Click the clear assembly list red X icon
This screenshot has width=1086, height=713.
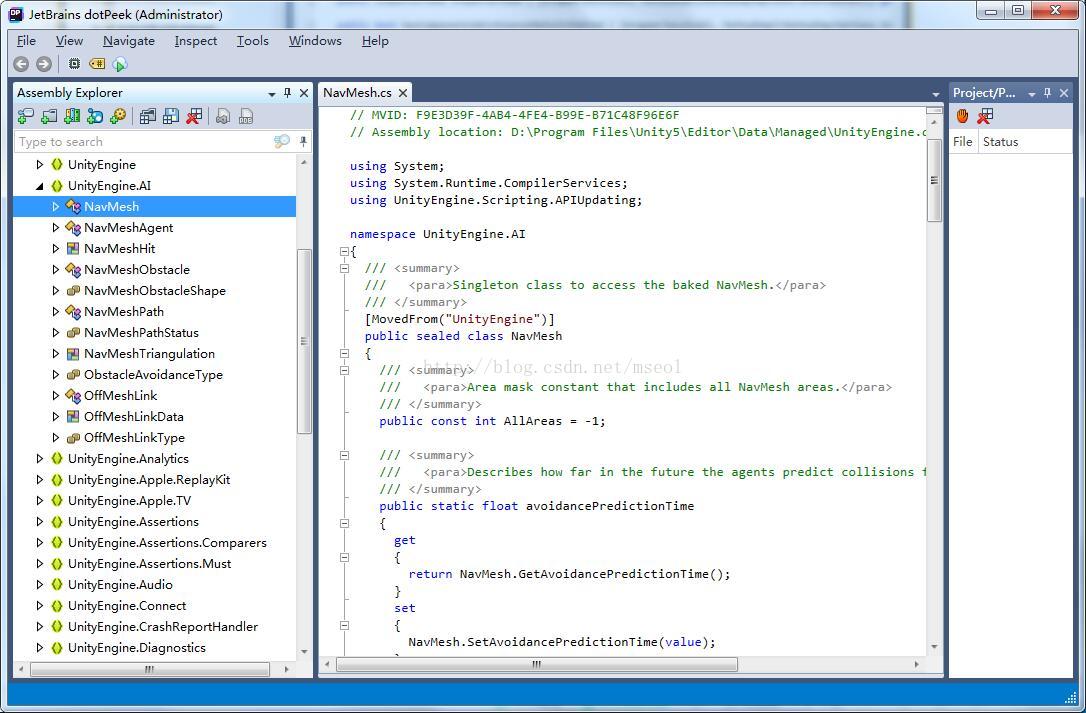pyautogui.click(x=194, y=116)
